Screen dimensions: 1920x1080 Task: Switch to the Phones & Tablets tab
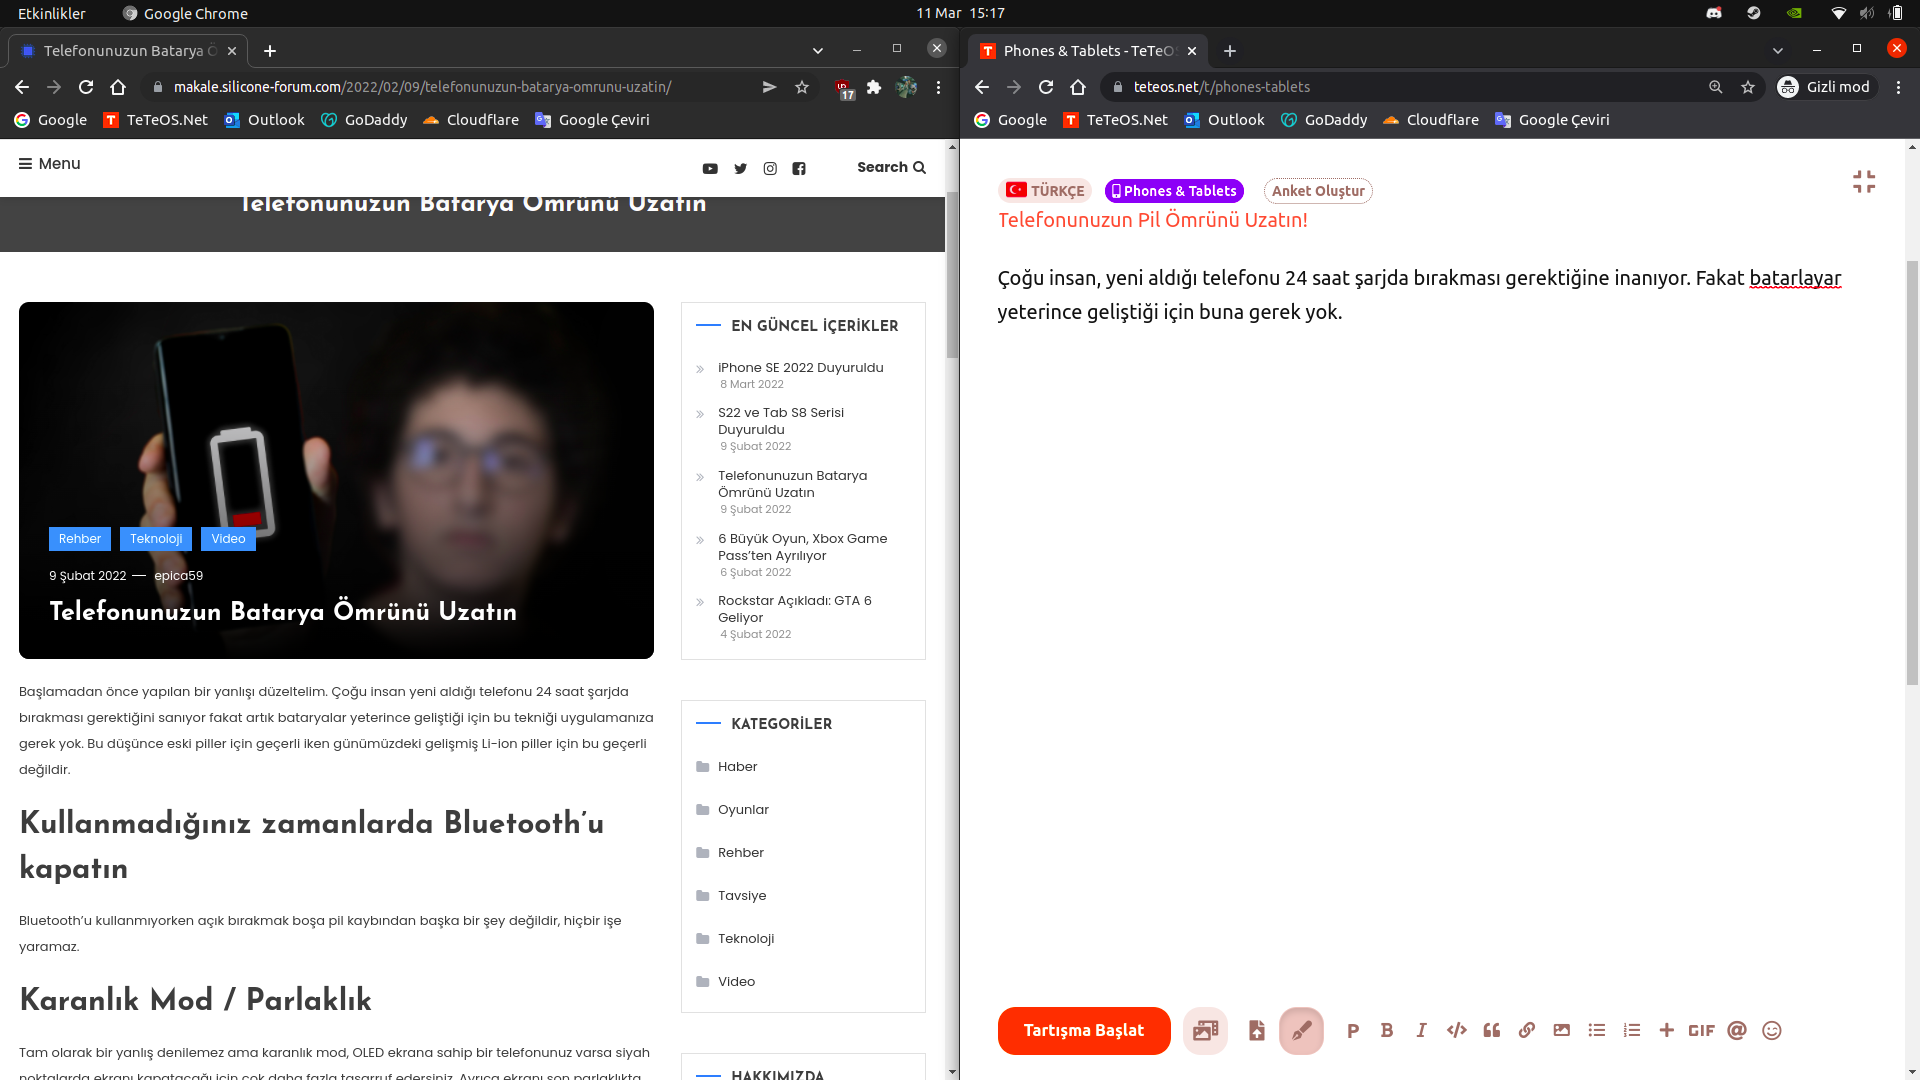1088,50
